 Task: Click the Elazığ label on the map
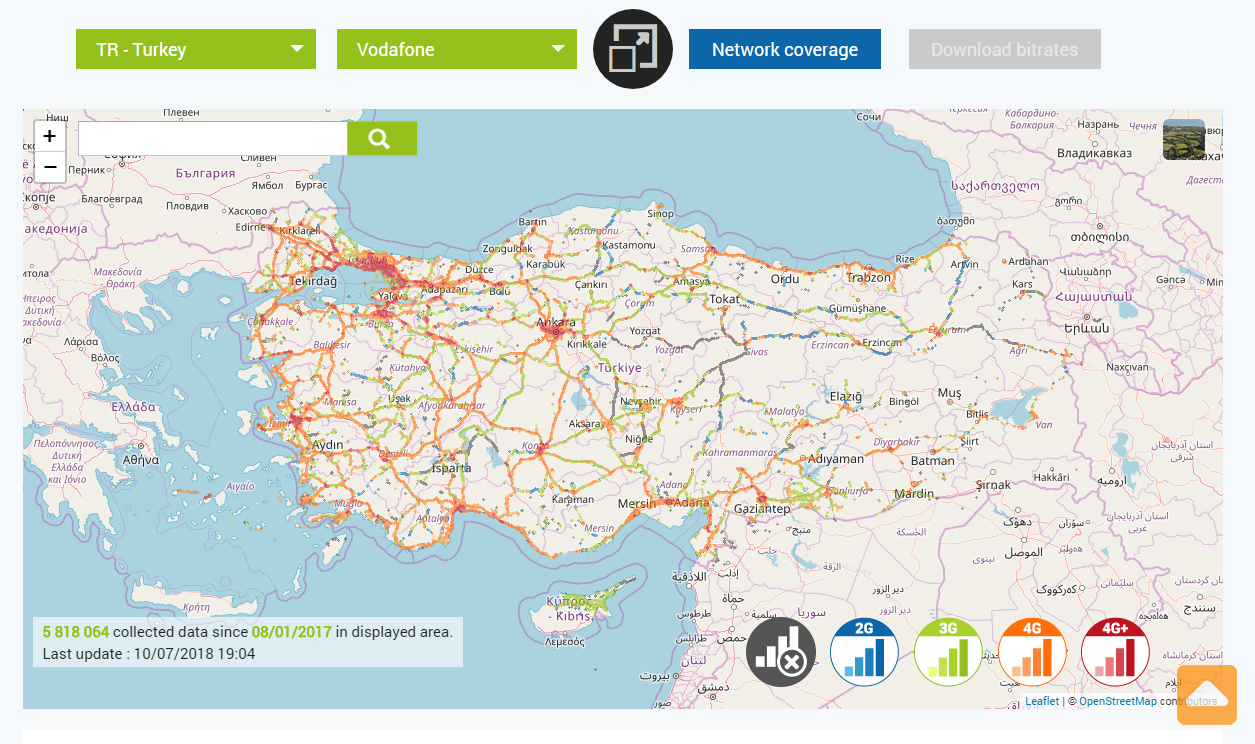(845, 397)
